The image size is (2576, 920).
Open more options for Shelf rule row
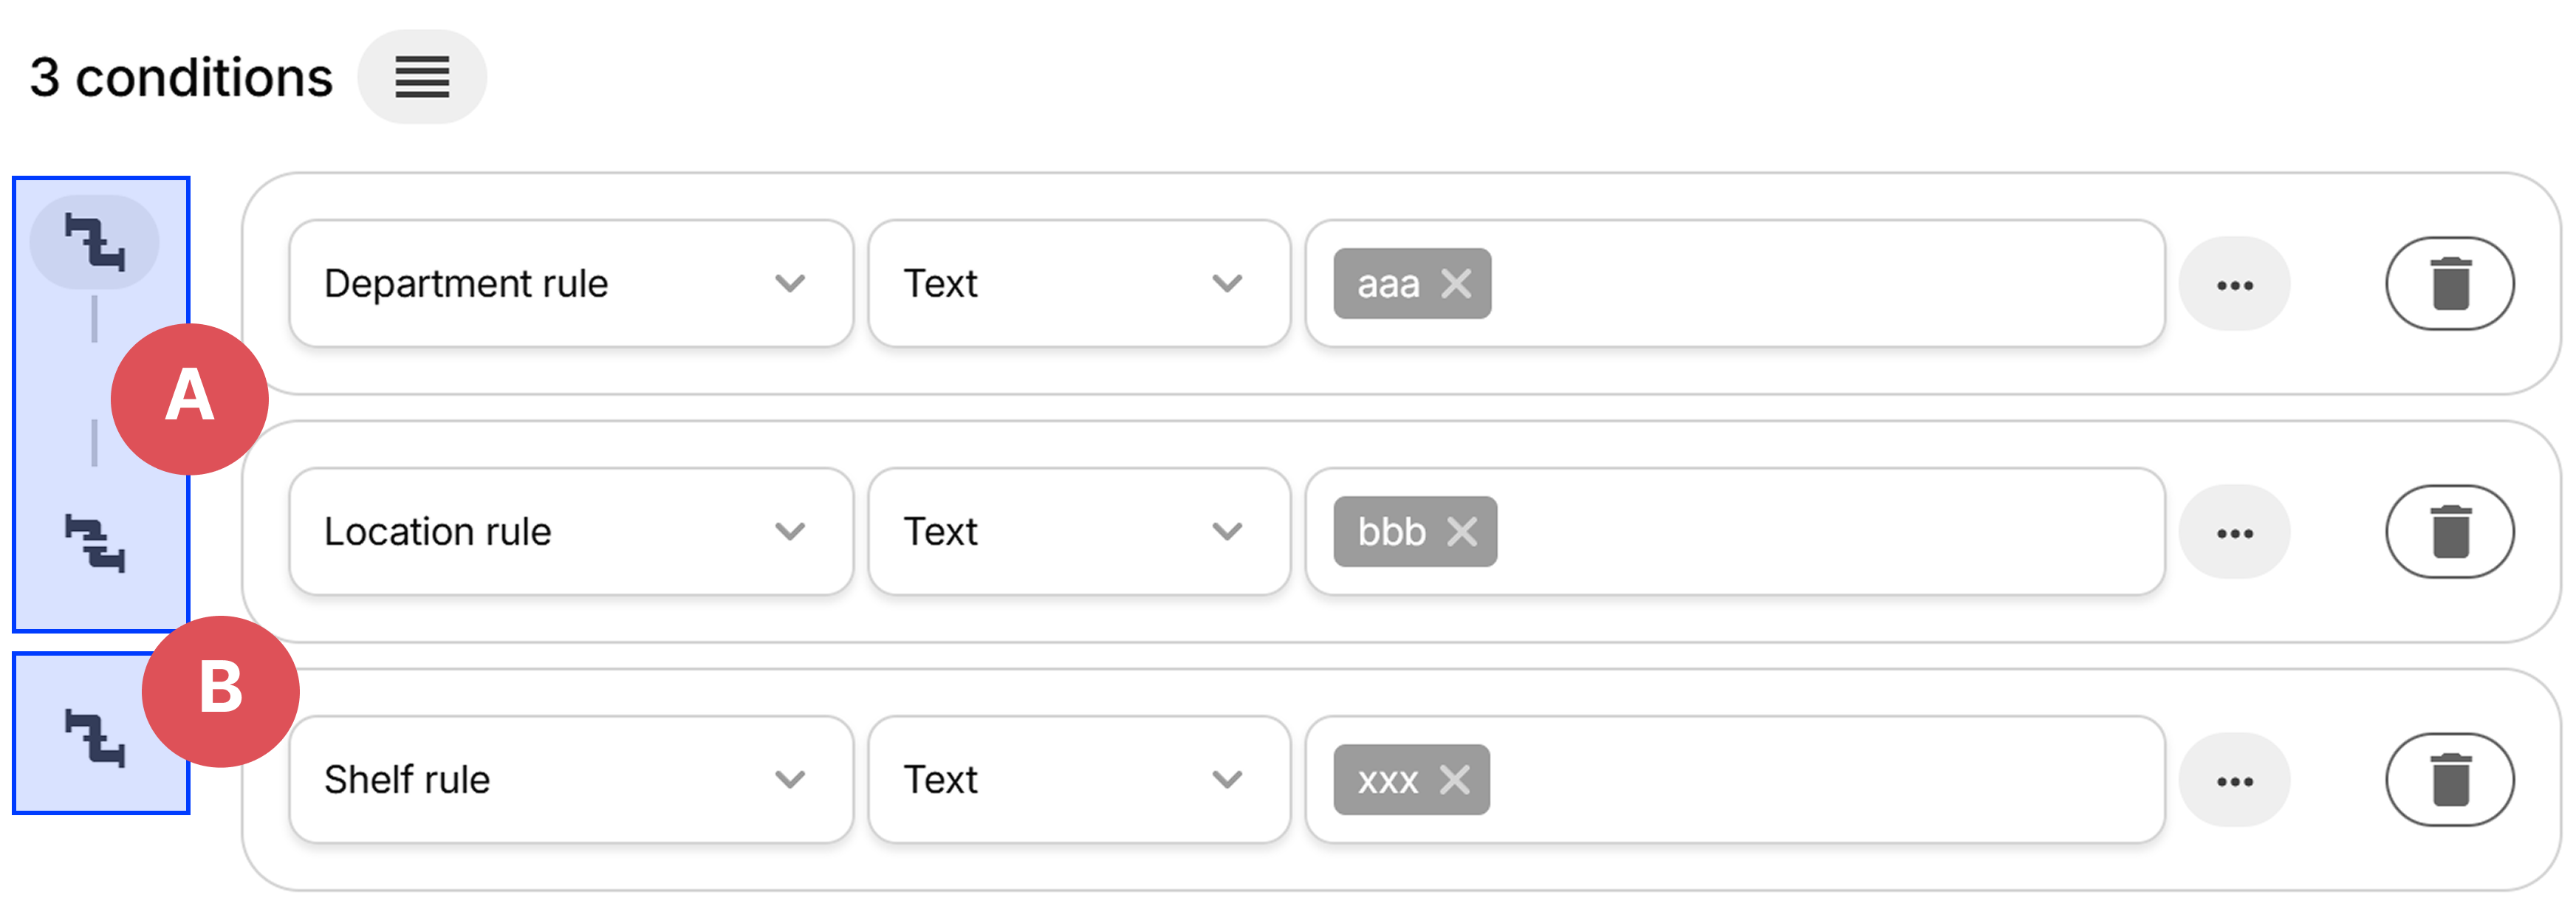pyautogui.click(x=2233, y=781)
